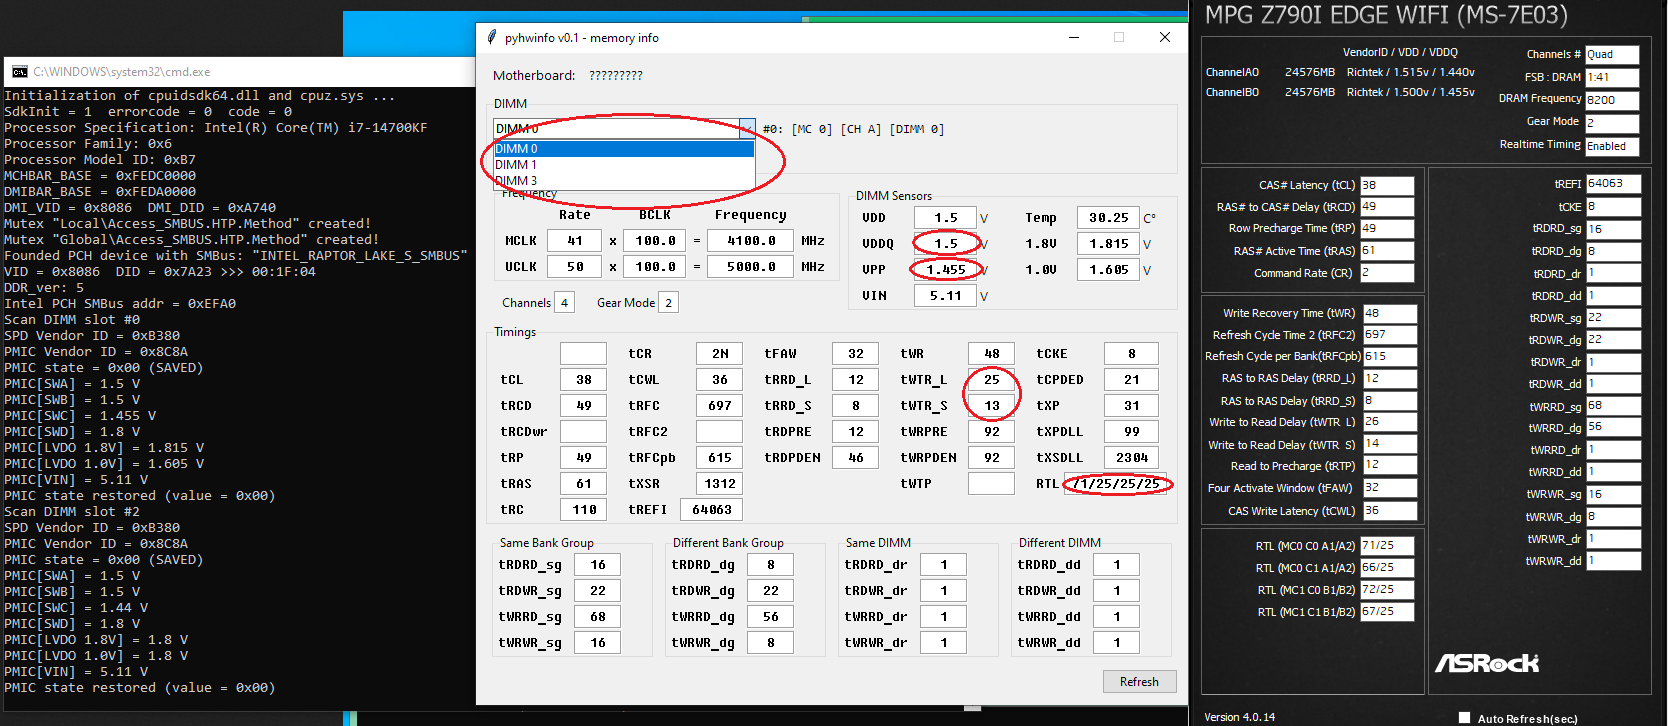
Task: Click ASRock RTL (MC0 C0 A1/A2) field
Action: click(1387, 546)
